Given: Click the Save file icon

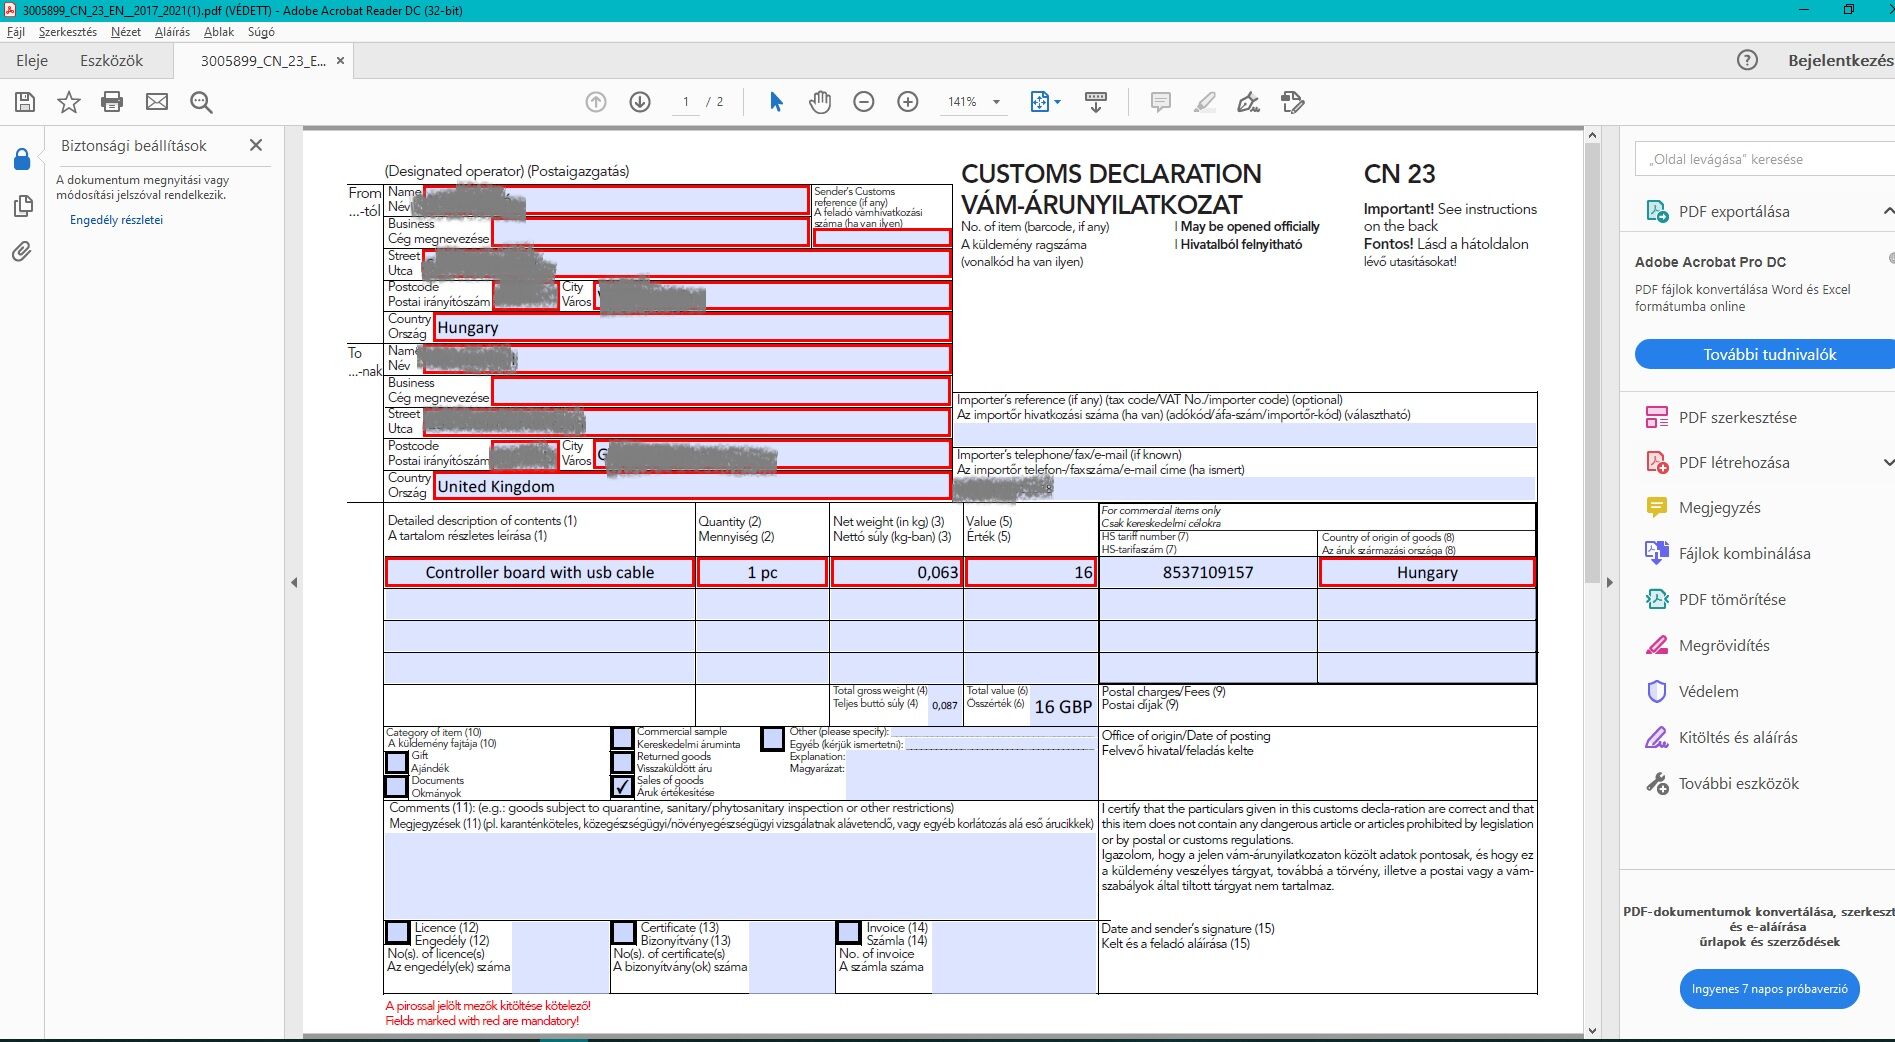Looking at the screenshot, I should pyautogui.click(x=25, y=102).
